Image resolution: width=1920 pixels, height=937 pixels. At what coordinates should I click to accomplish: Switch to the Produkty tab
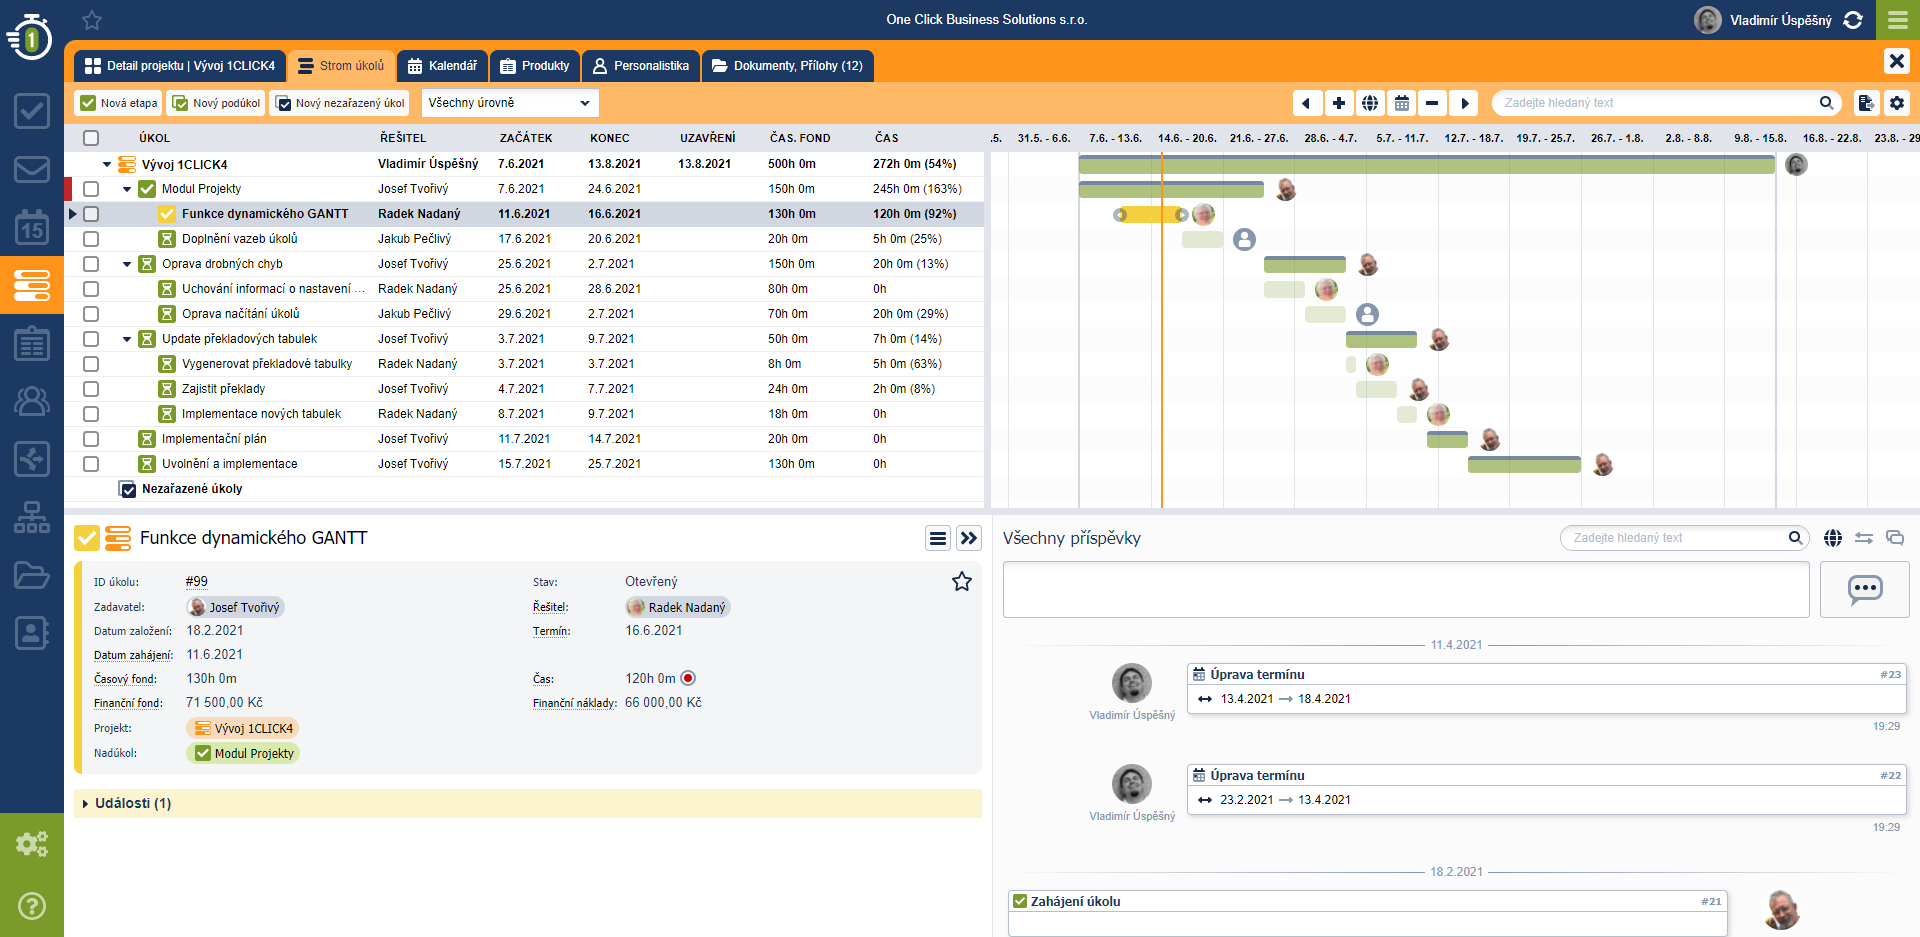pos(535,66)
